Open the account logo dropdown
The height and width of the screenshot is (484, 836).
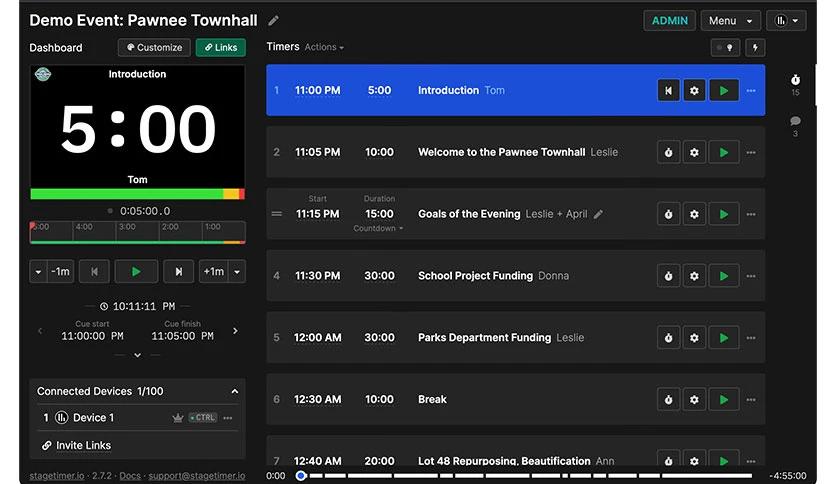(786, 21)
